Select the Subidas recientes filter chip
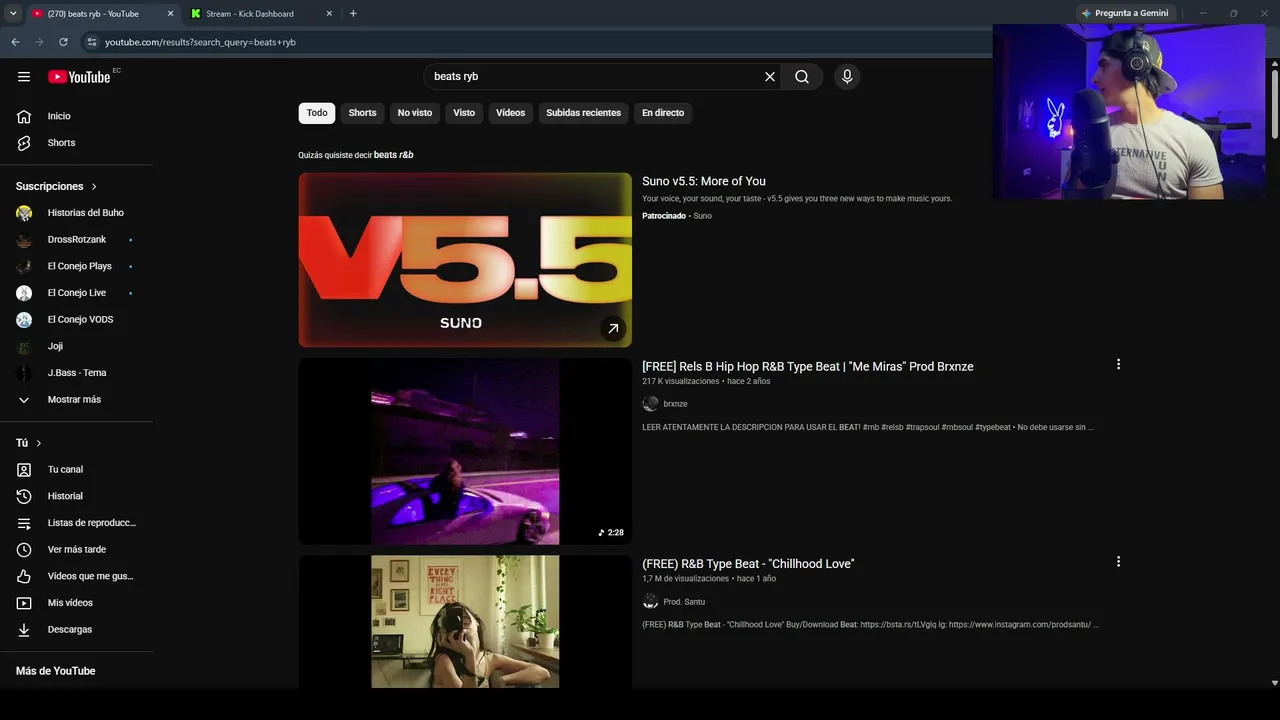1280x720 pixels. point(584,113)
